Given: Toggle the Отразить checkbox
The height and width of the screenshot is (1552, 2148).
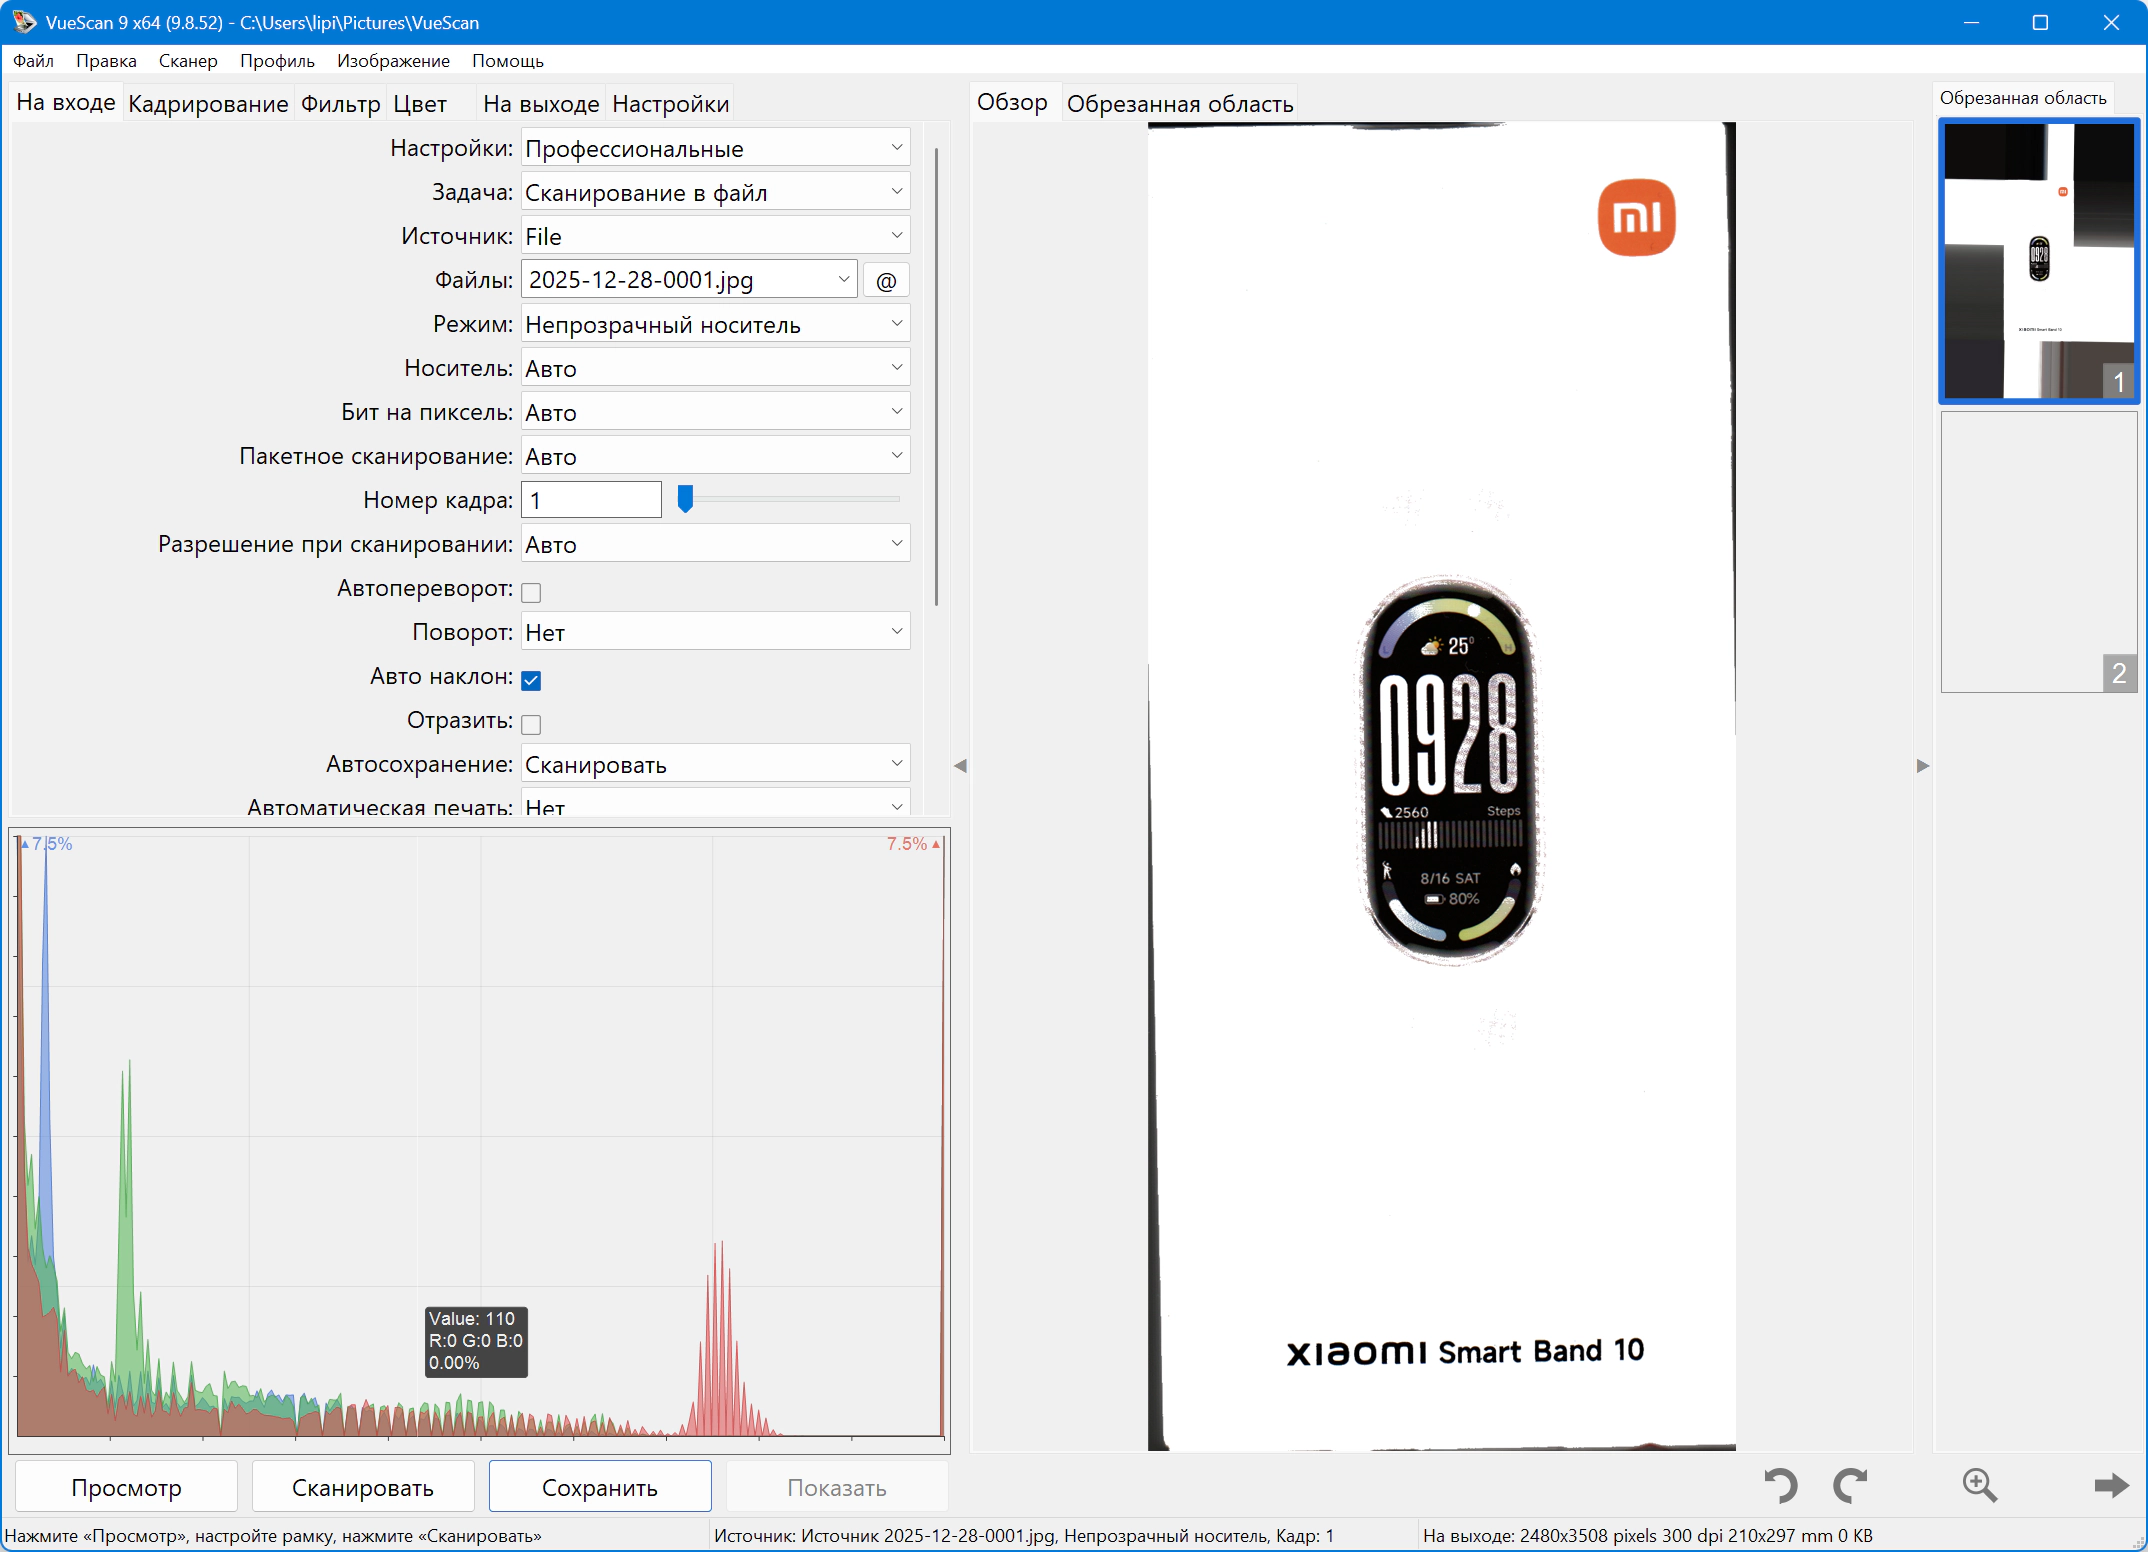Looking at the screenshot, I should click(x=531, y=725).
